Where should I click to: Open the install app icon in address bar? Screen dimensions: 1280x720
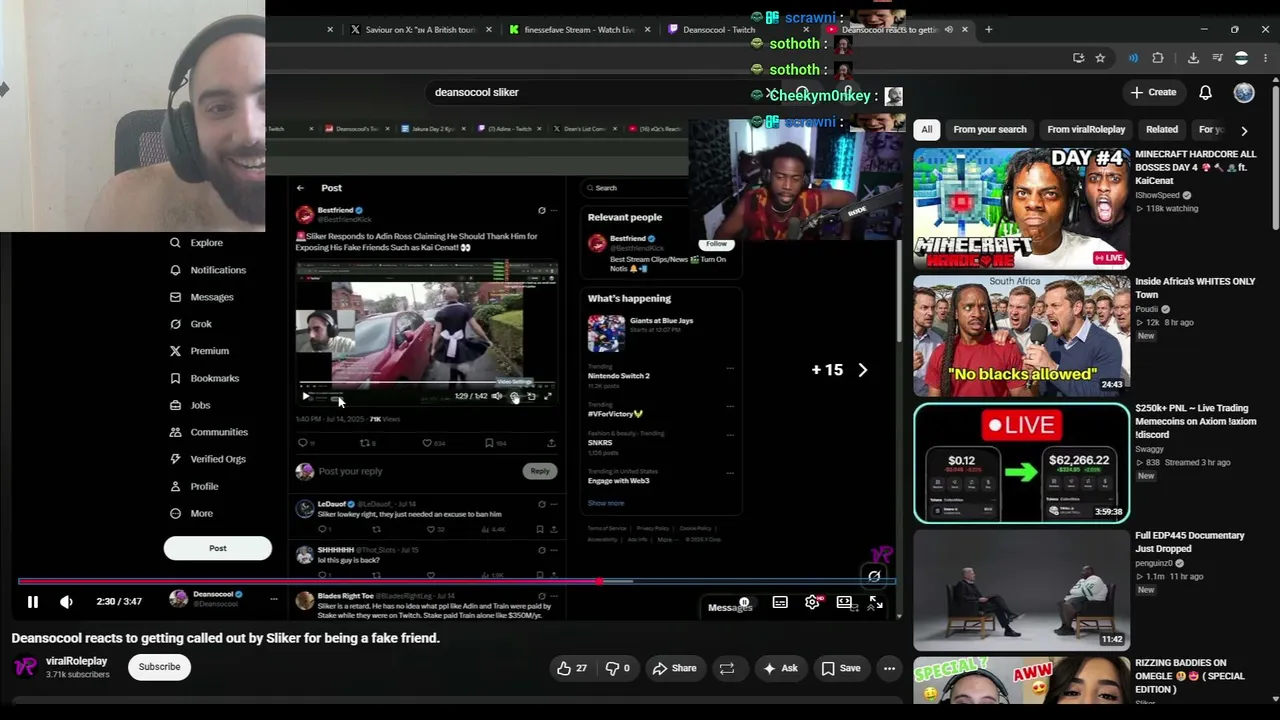click(x=1078, y=58)
